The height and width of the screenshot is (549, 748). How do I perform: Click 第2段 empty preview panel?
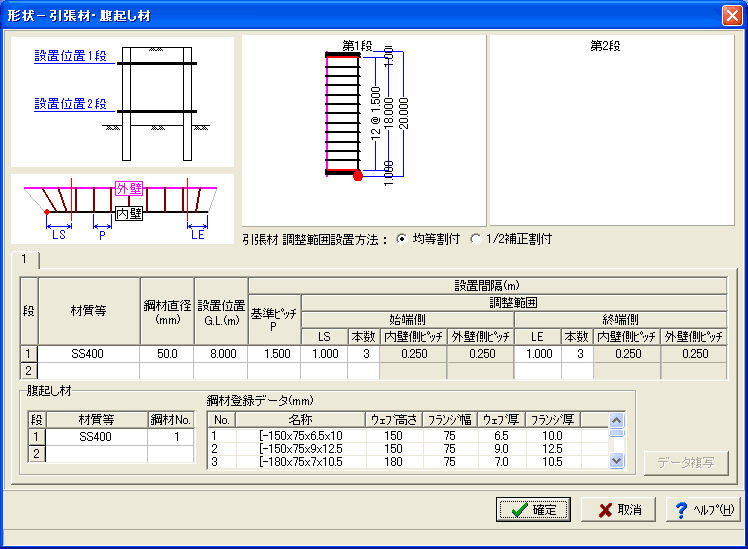(612, 130)
